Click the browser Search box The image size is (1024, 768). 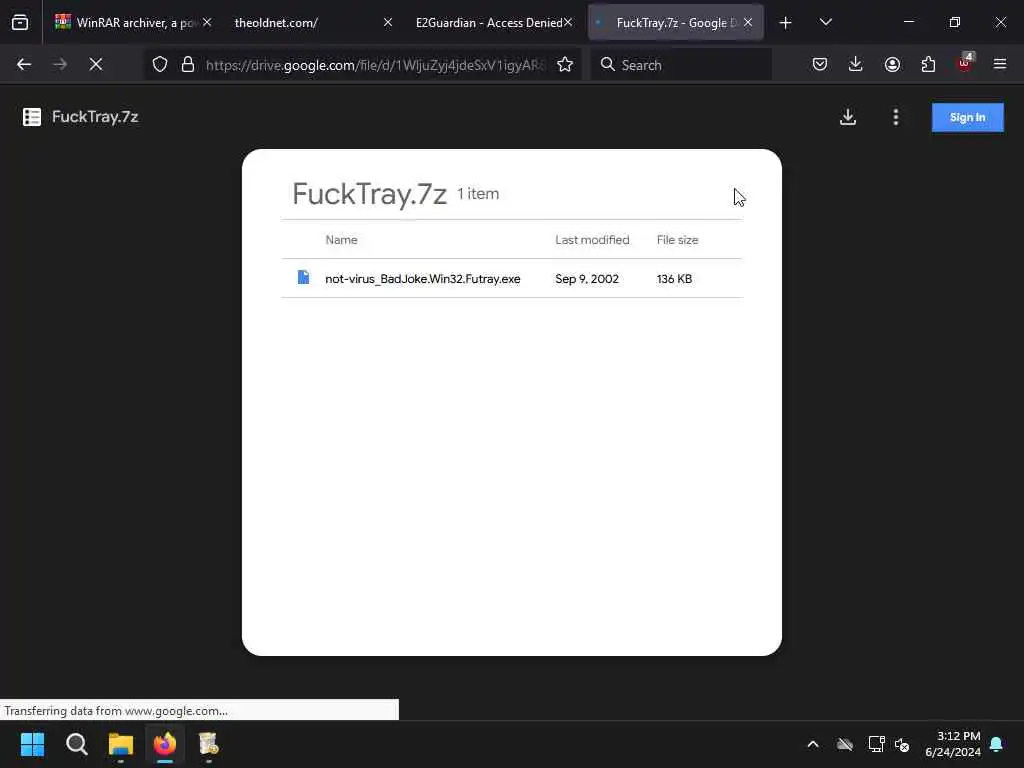click(x=682, y=65)
